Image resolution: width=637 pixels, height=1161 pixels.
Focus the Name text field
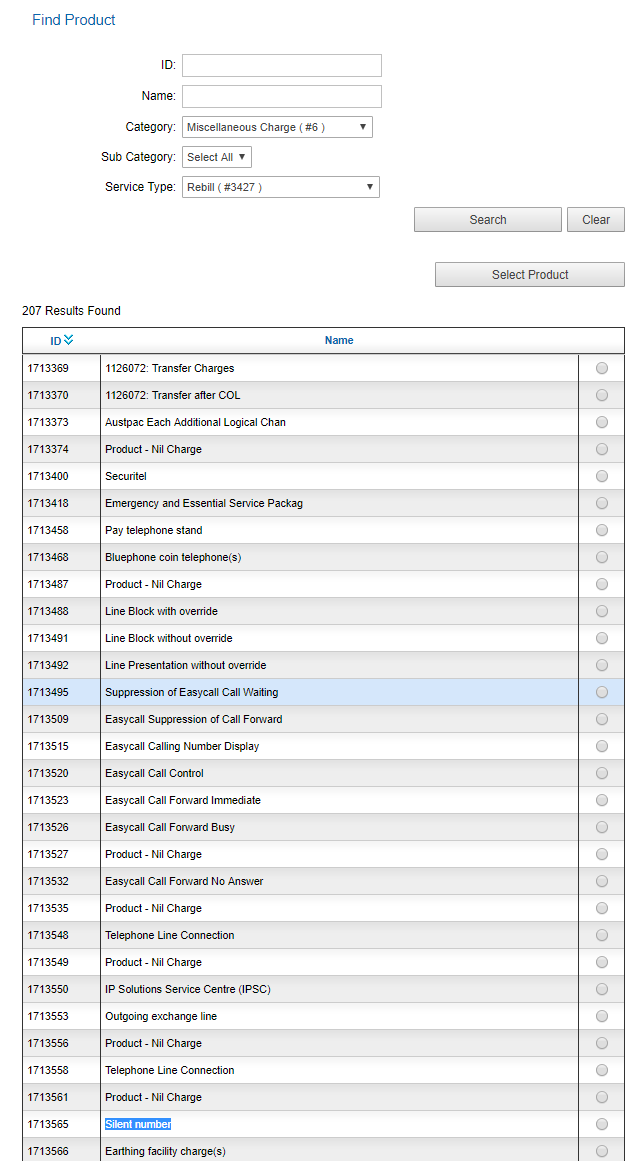[x=281, y=96]
